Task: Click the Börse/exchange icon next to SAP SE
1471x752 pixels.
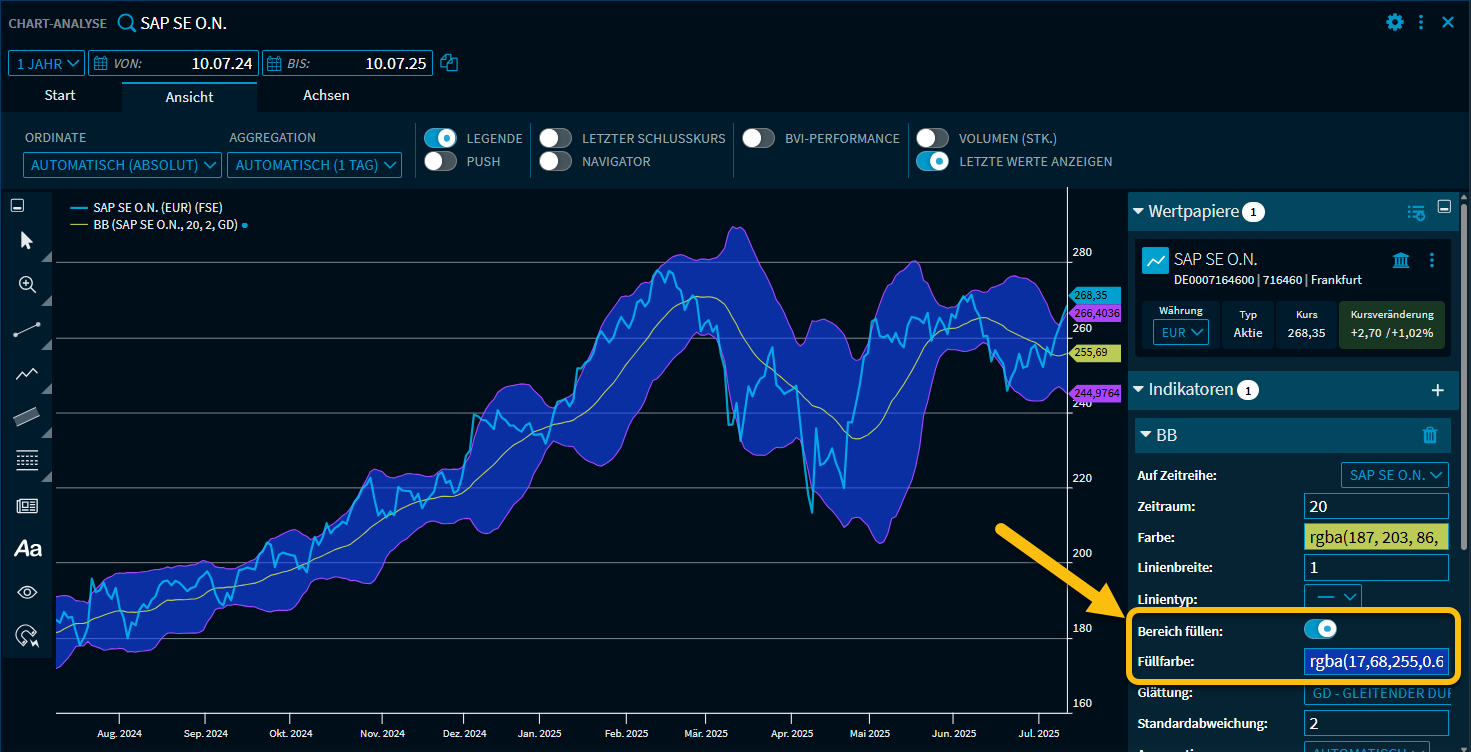Action: coord(1400,259)
